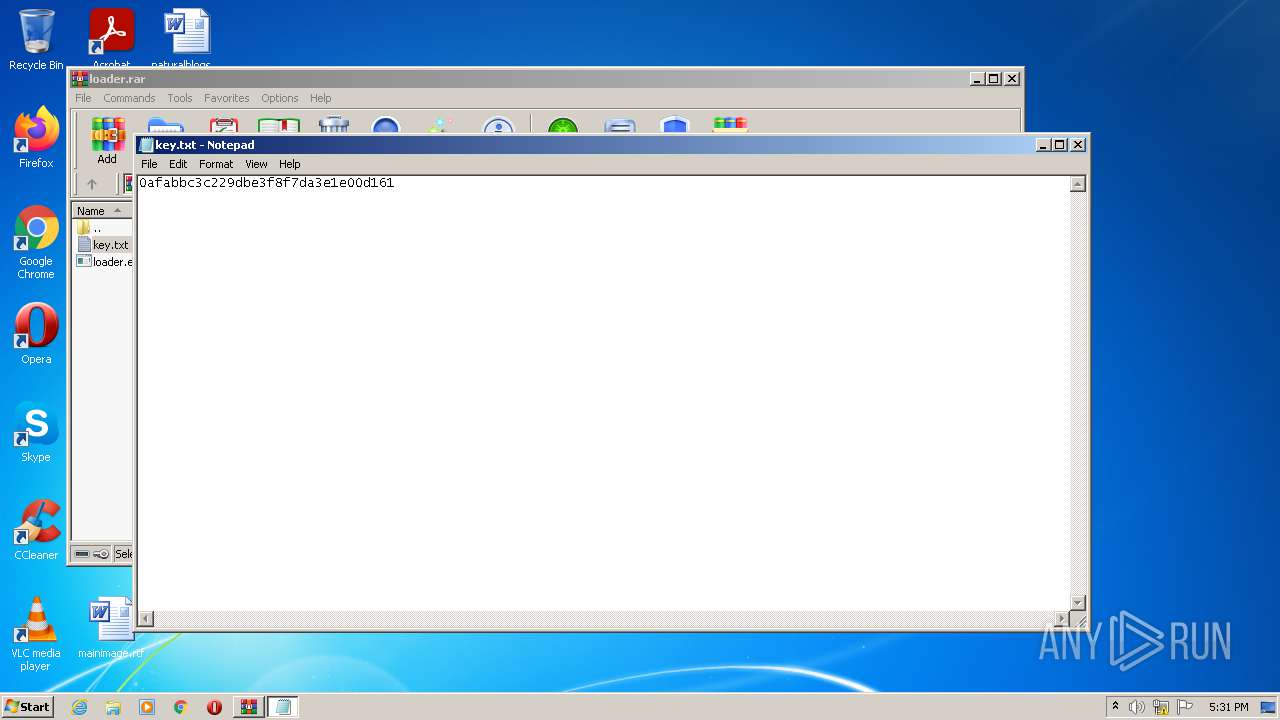Image resolution: width=1280 pixels, height=720 pixels.
Task: Open Acrobat Reader desktop shortcut
Action: [x=111, y=38]
